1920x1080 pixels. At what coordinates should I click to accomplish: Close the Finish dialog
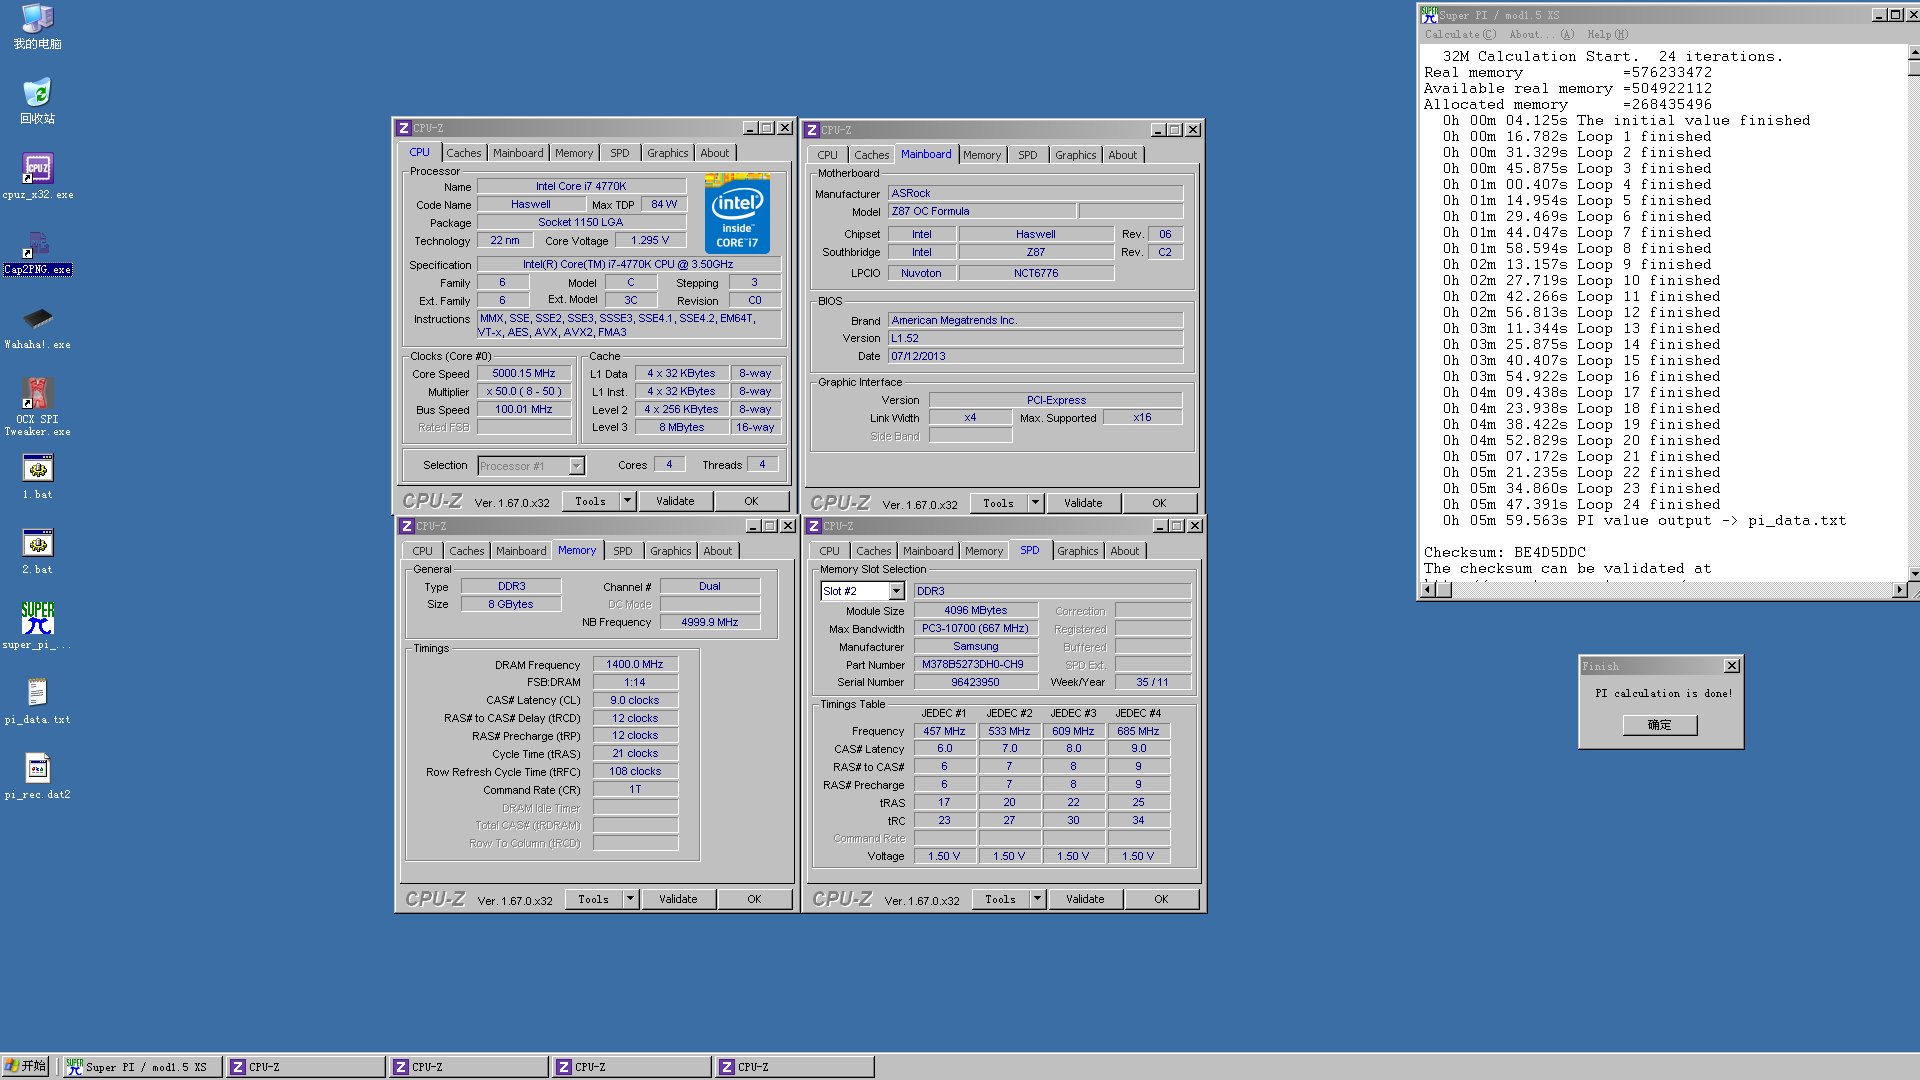click(x=1731, y=666)
